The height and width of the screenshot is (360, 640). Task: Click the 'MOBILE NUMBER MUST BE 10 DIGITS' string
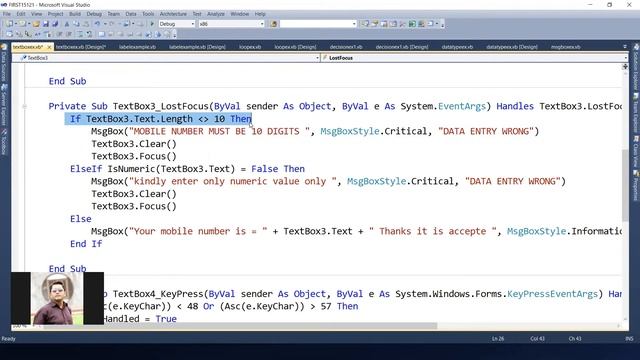pyautogui.click(x=219, y=131)
